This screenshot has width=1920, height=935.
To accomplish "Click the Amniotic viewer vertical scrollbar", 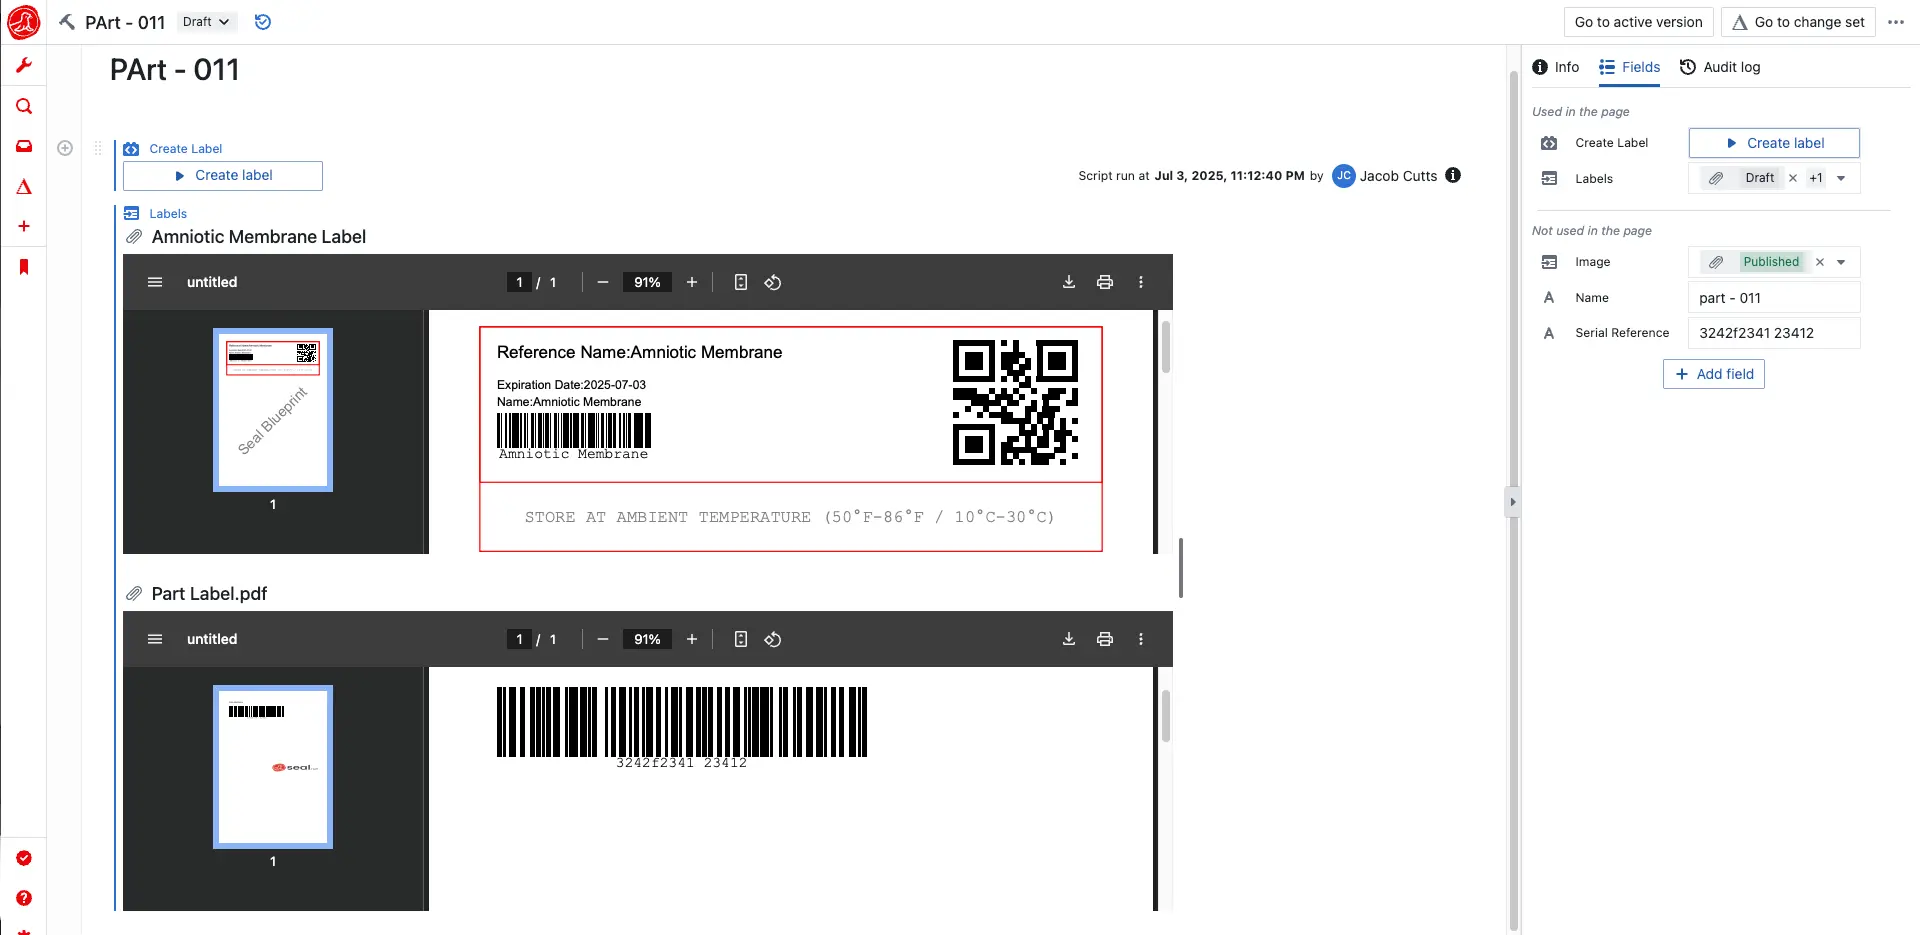I will [x=1166, y=347].
